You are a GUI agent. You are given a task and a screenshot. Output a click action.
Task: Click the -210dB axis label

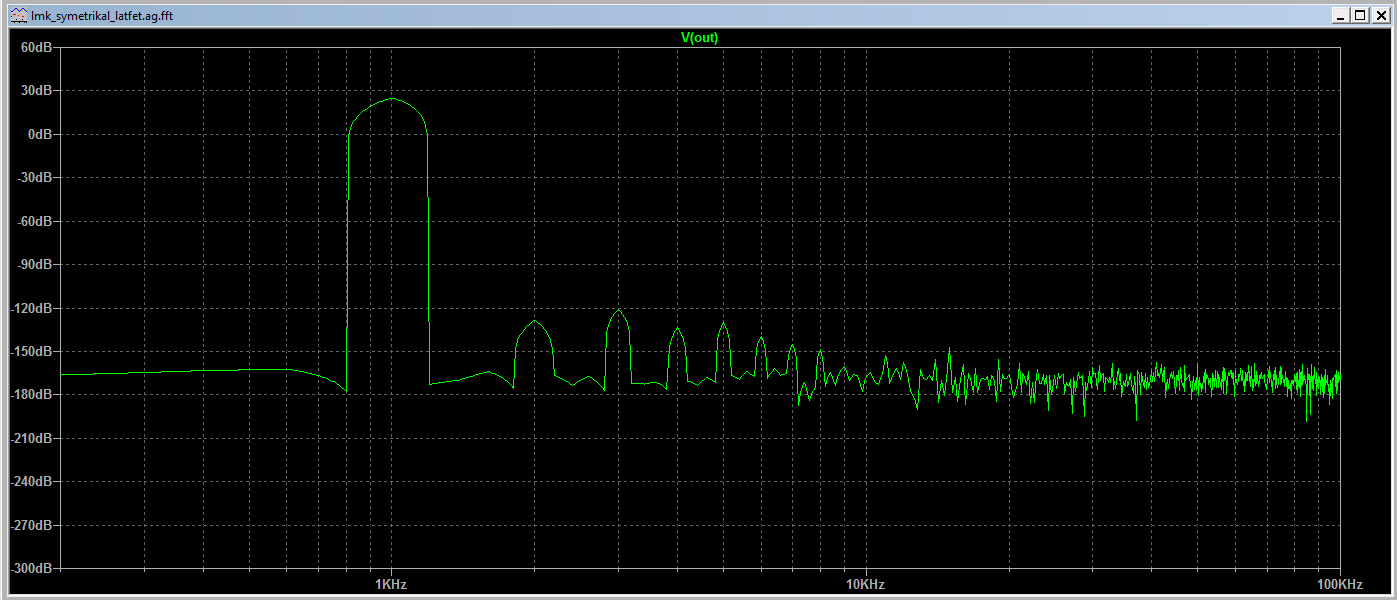point(32,438)
